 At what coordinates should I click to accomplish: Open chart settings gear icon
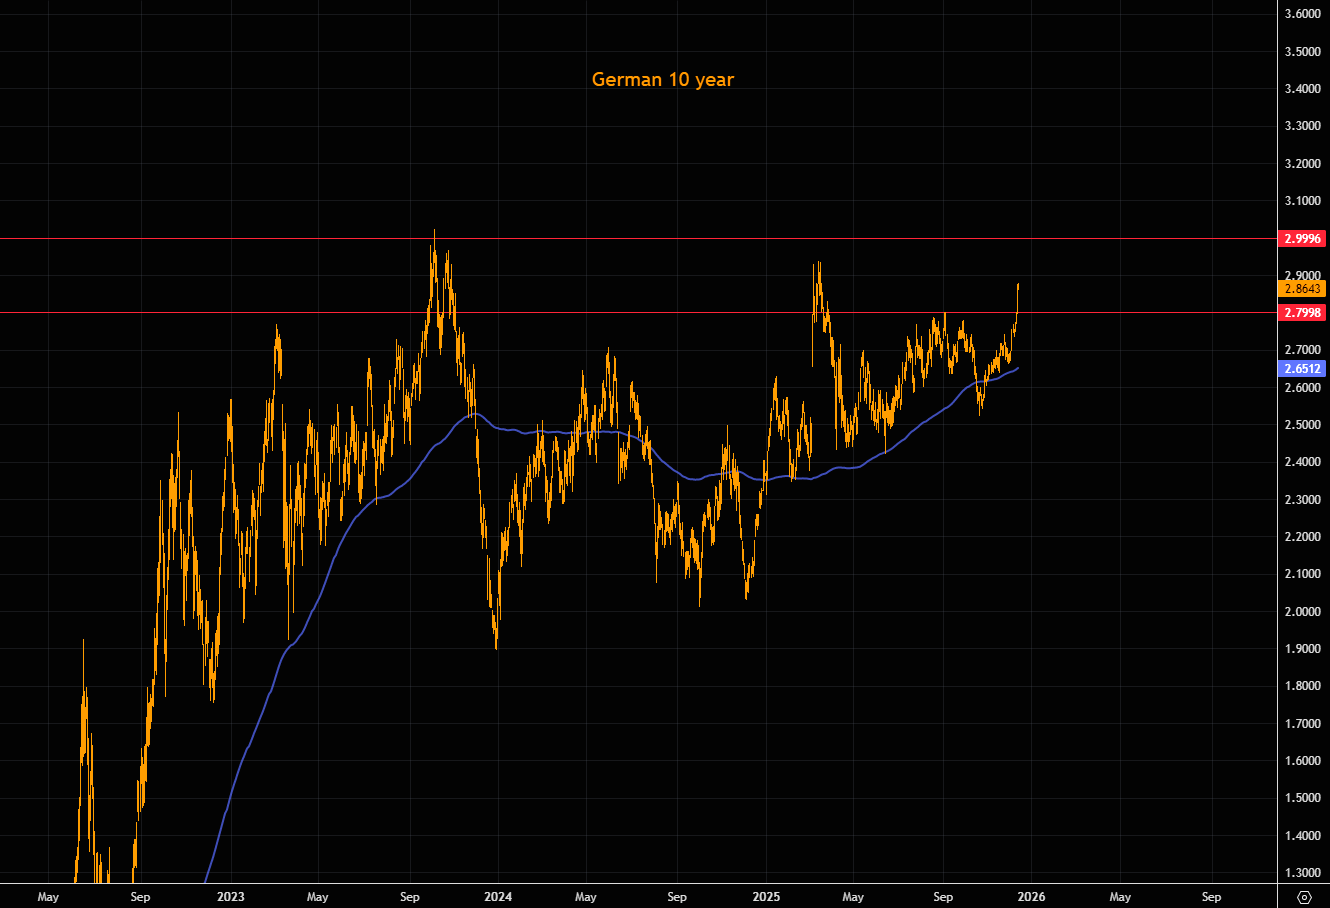1303,897
